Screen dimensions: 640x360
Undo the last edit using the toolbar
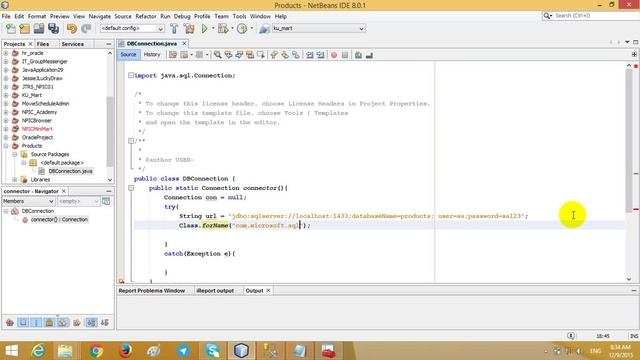coord(72,28)
